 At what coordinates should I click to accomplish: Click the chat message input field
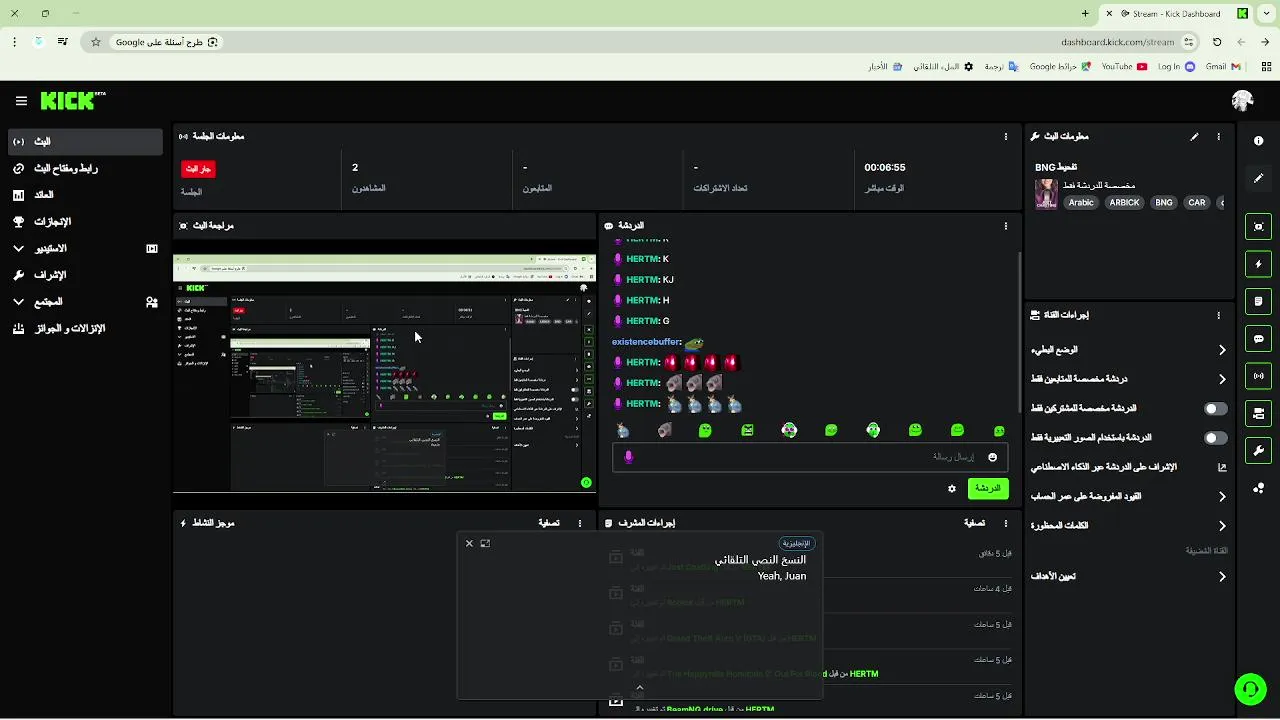[x=810, y=457]
